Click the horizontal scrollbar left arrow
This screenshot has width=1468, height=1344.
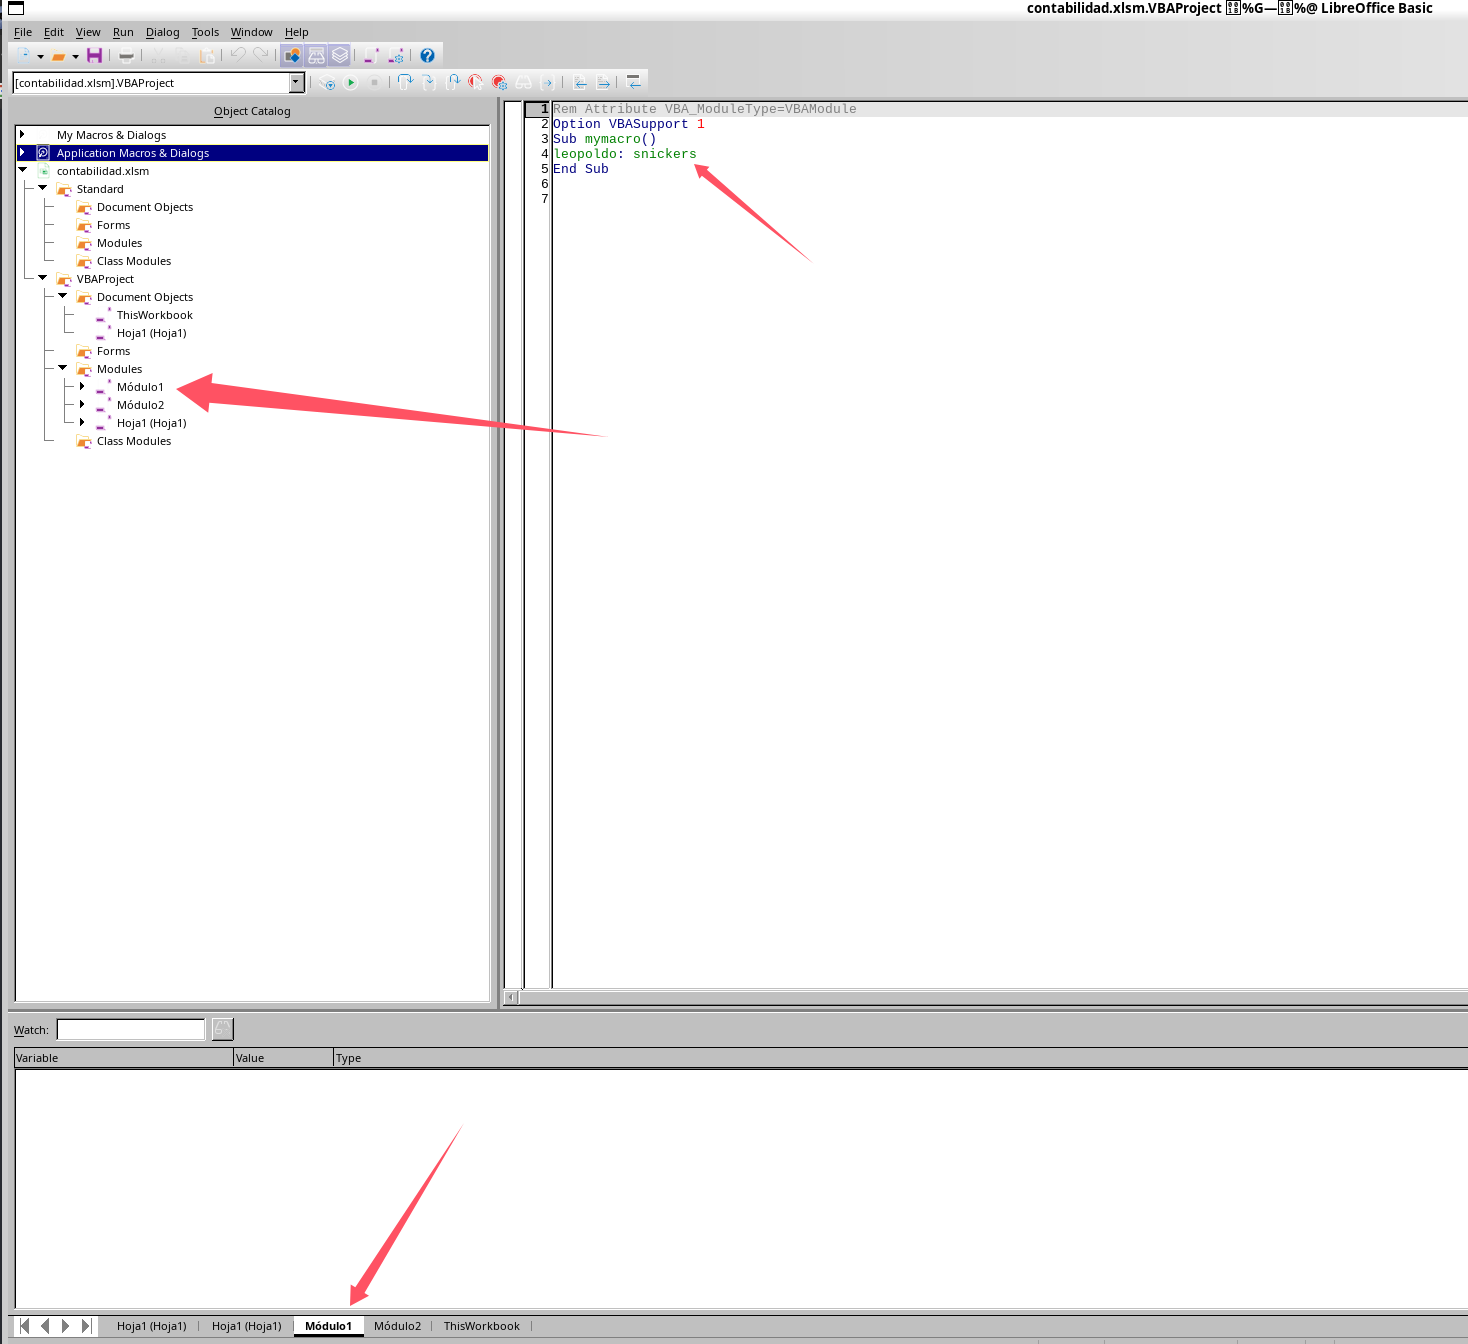coord(511,997)
